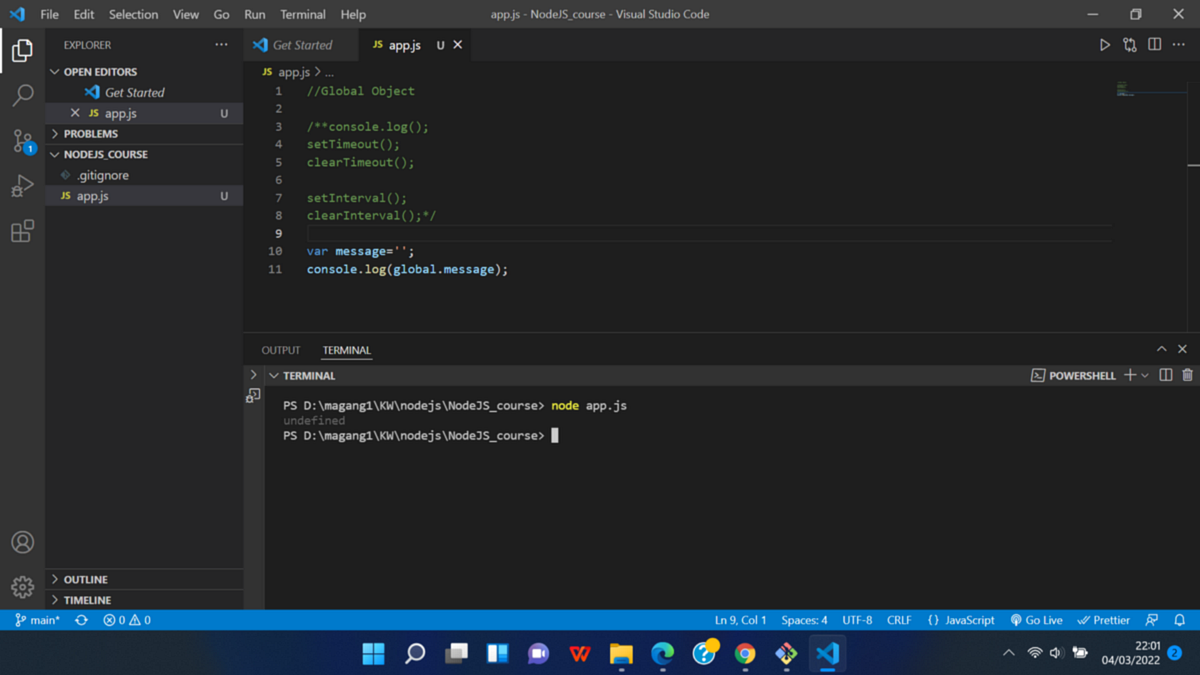
Task: Click the Search icon in activity bar
Action: pos(22,95)
